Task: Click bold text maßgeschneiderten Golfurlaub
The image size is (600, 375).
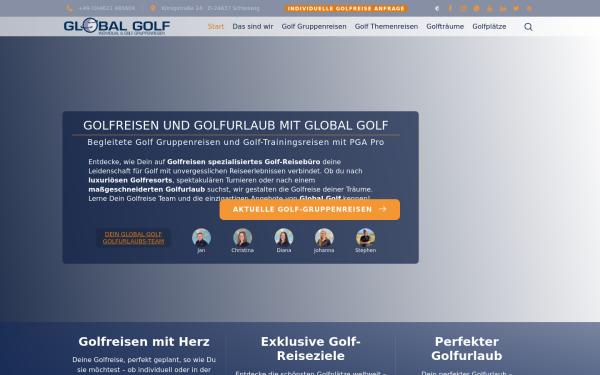Action: (147, 189)
